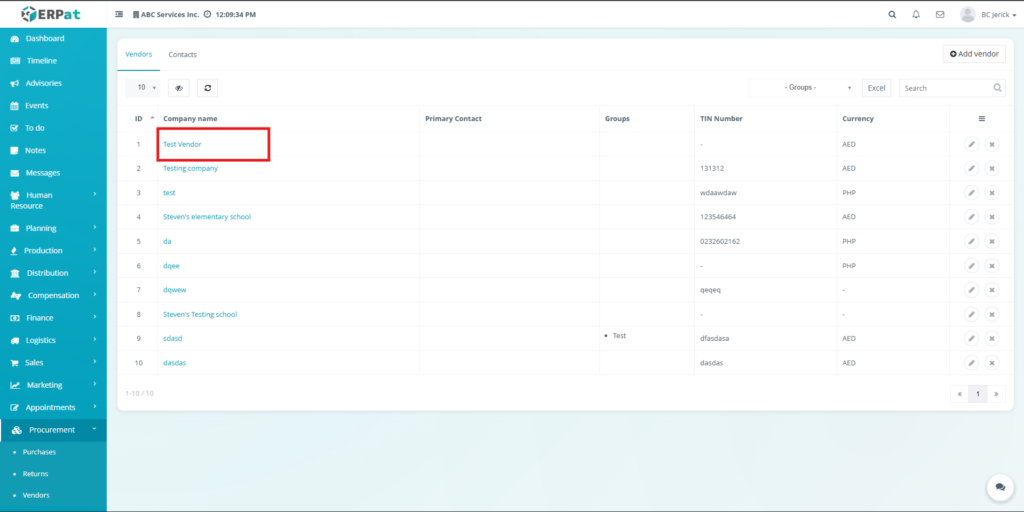Image resolution: width=1024 pixels, height=512 pixels.
Task: Expand Marketing menu
Action: 53,385
